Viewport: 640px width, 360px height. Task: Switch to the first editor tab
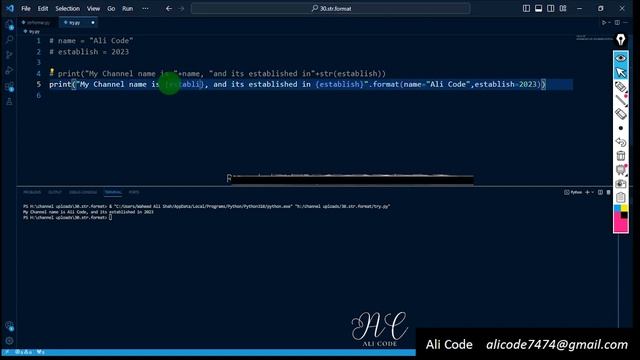click(x=38, y=23)
